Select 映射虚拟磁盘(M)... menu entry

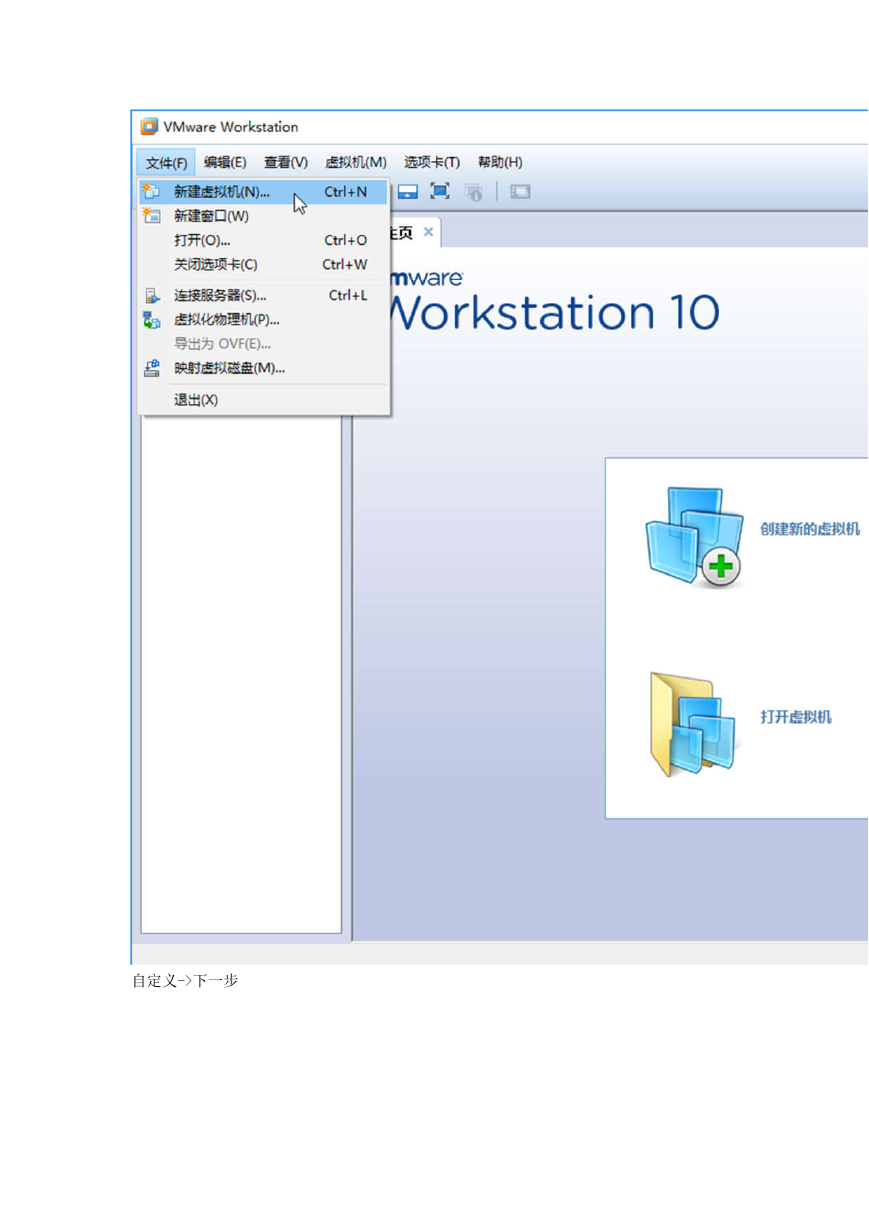(x=263, y=368)
